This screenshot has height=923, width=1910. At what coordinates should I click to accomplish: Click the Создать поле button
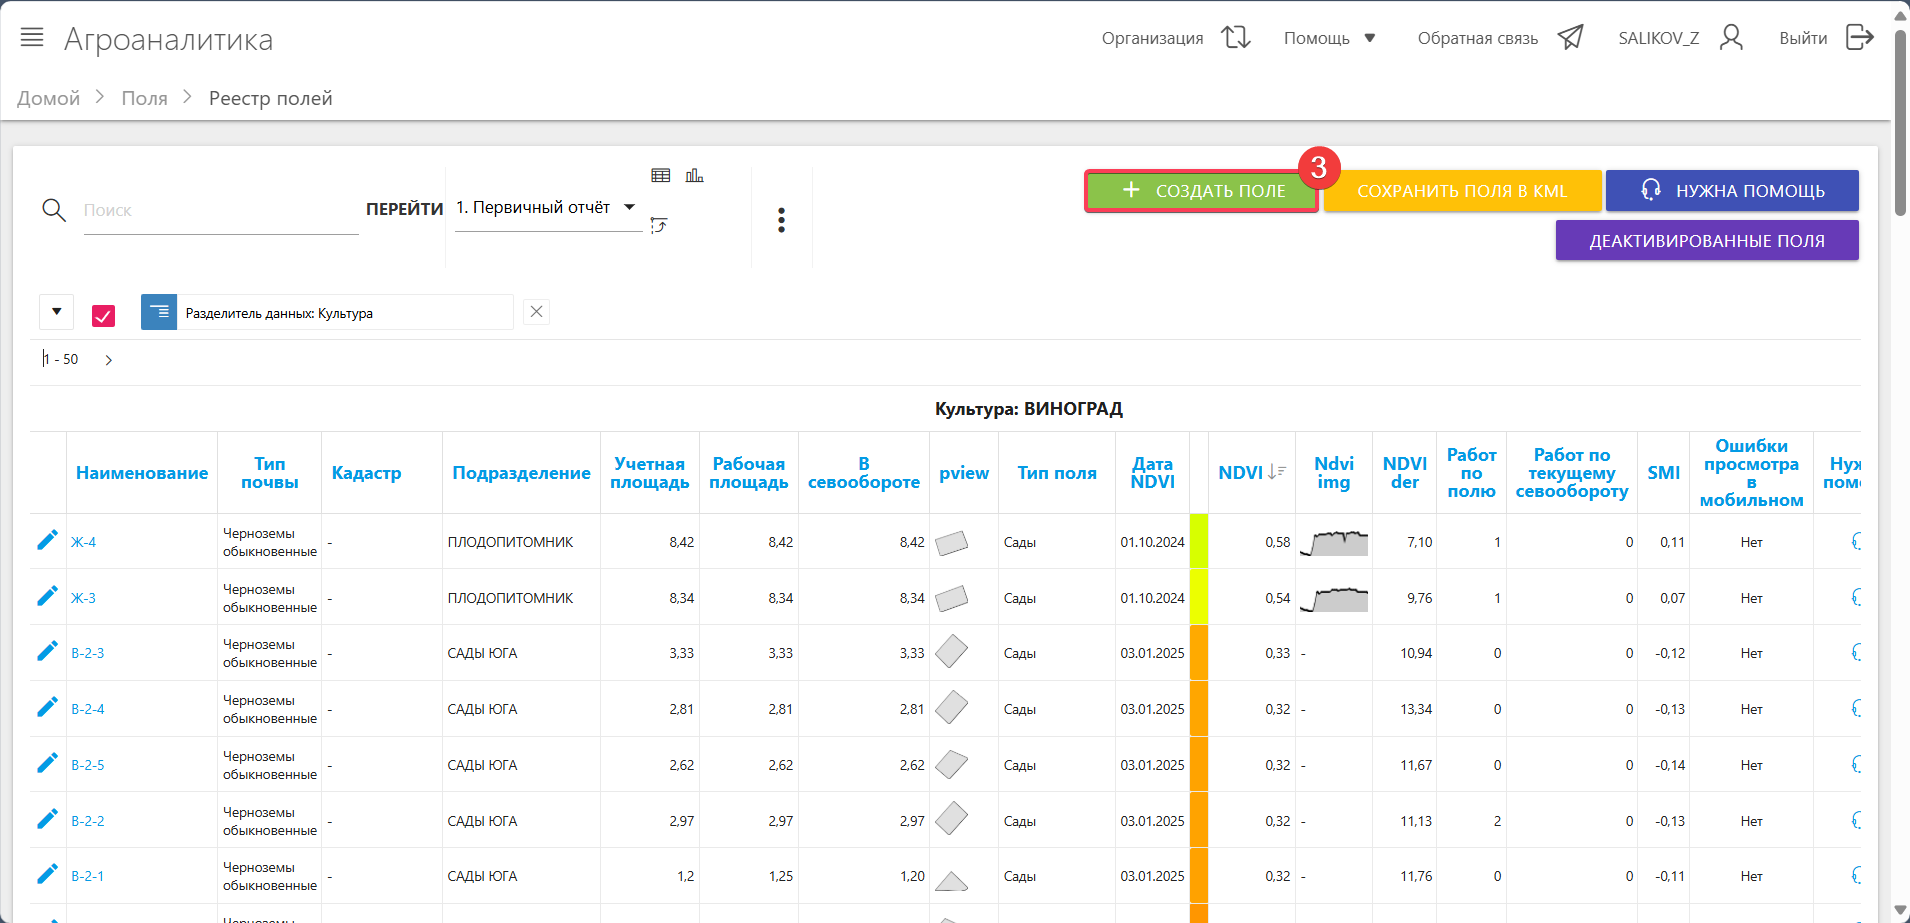(x=1202, y=191)
